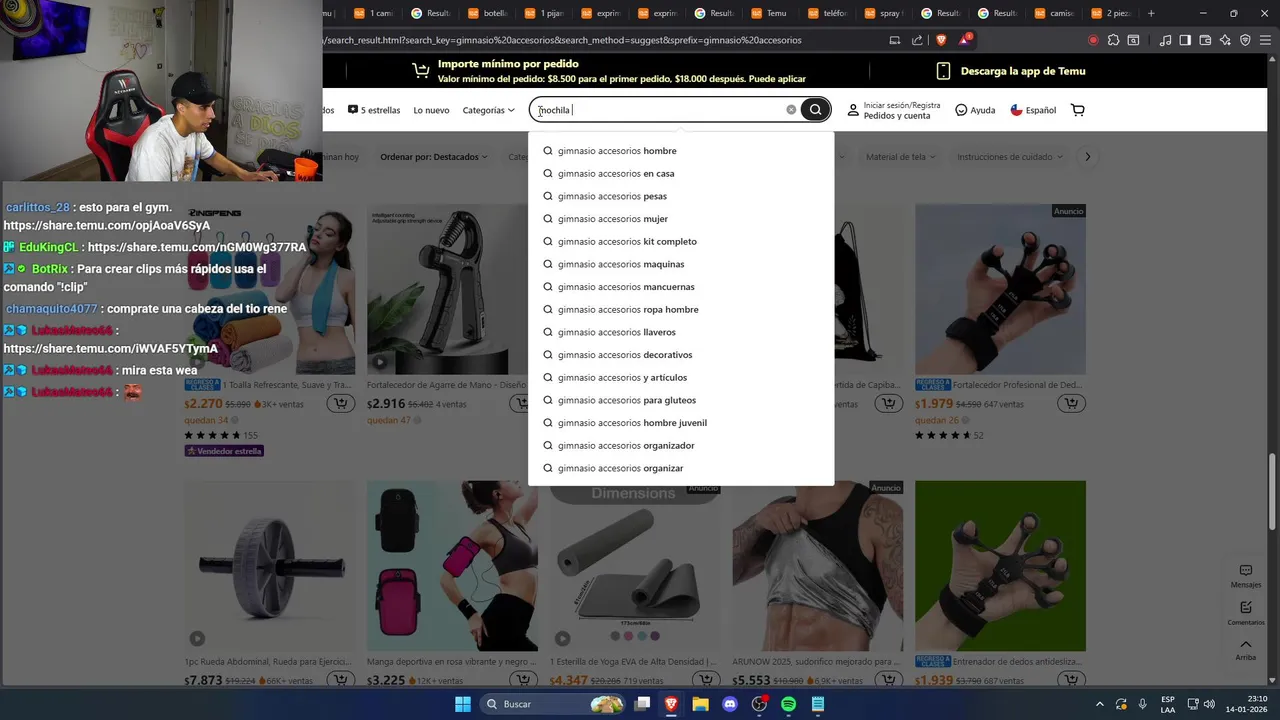Add towel product to cart
This screenshot has height=720, width=1280.
341,404
